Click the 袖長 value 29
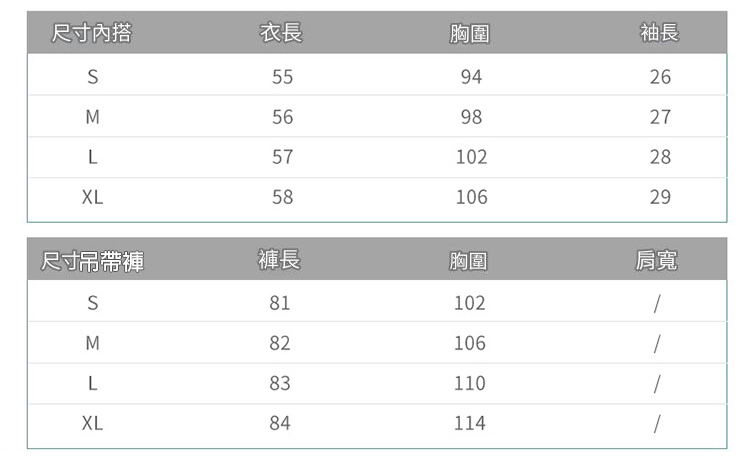 (660, 197)
